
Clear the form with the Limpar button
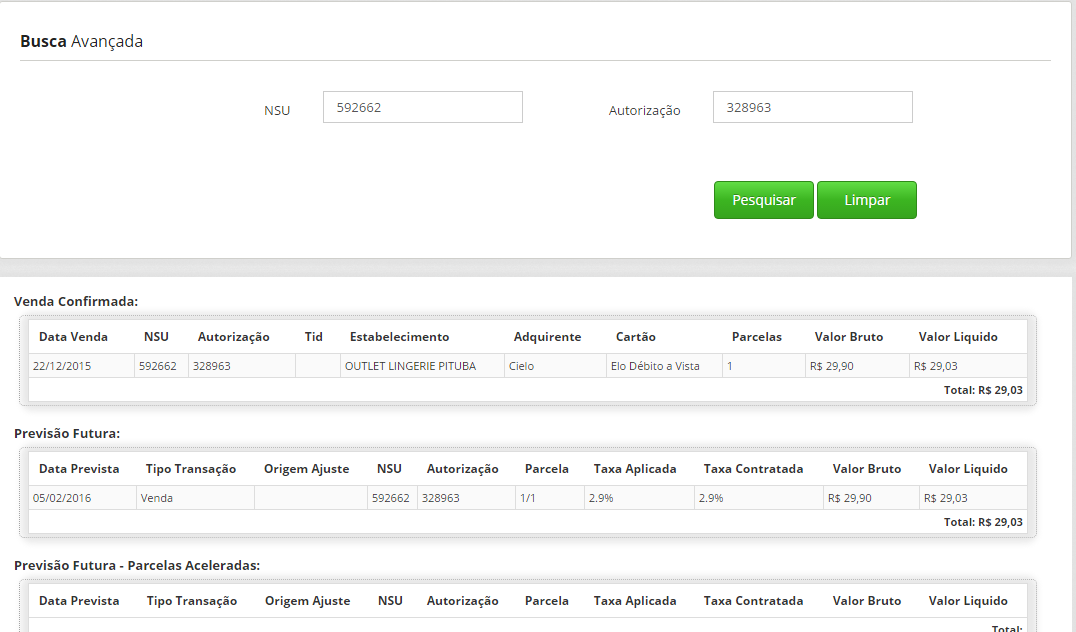[867, 200]
